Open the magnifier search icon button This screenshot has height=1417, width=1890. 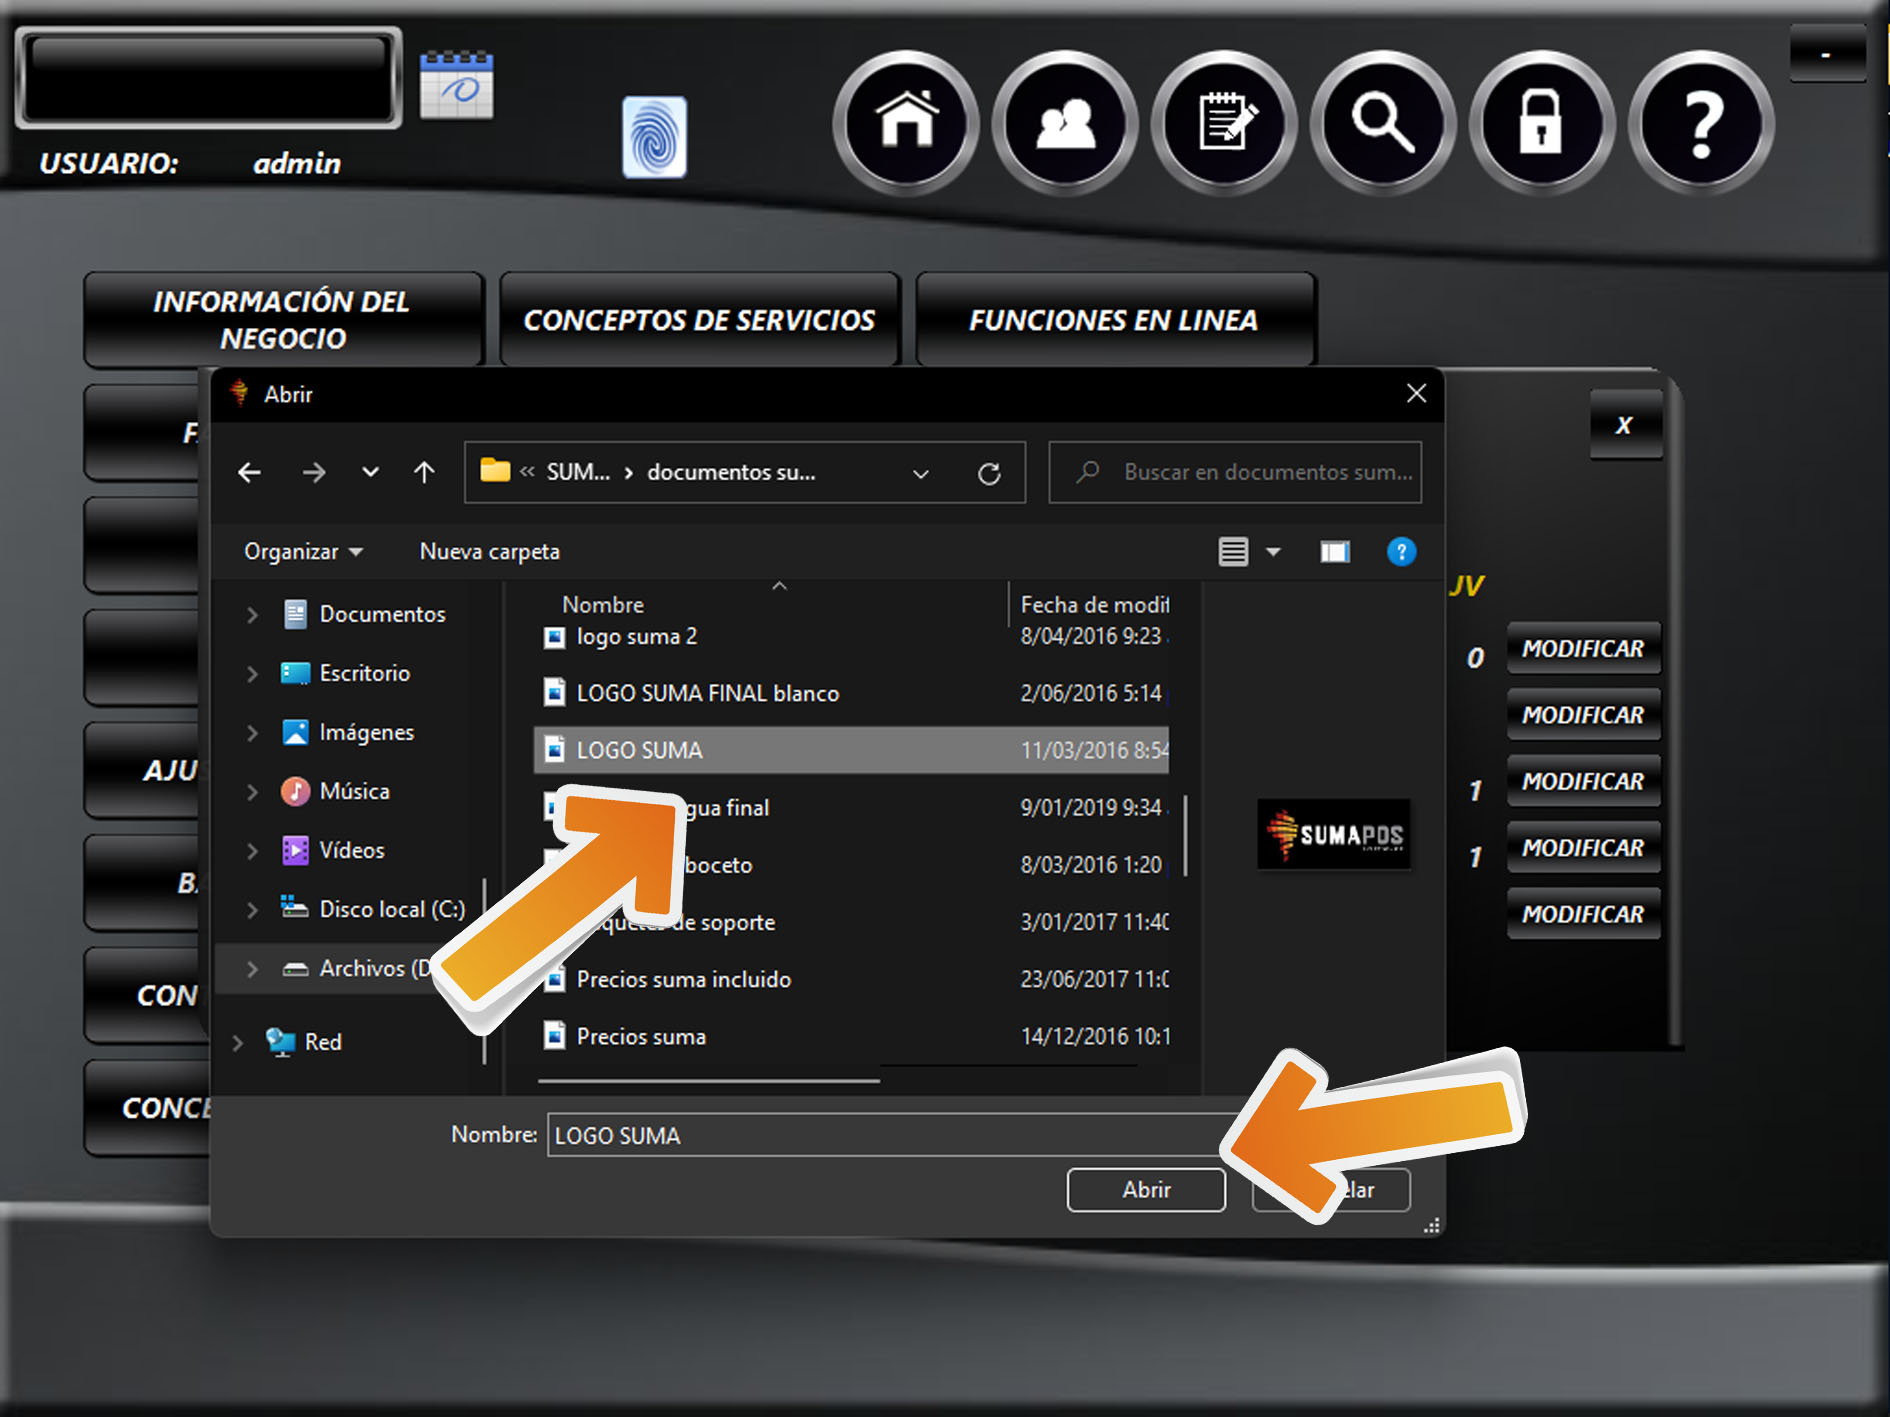[1383, 122]
